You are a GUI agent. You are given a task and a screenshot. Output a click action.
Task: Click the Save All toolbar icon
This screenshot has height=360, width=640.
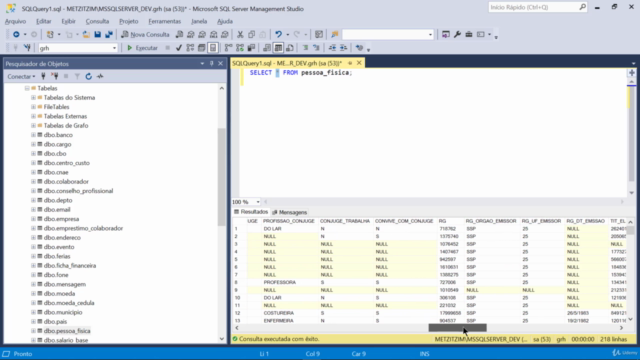coord(109,35)
